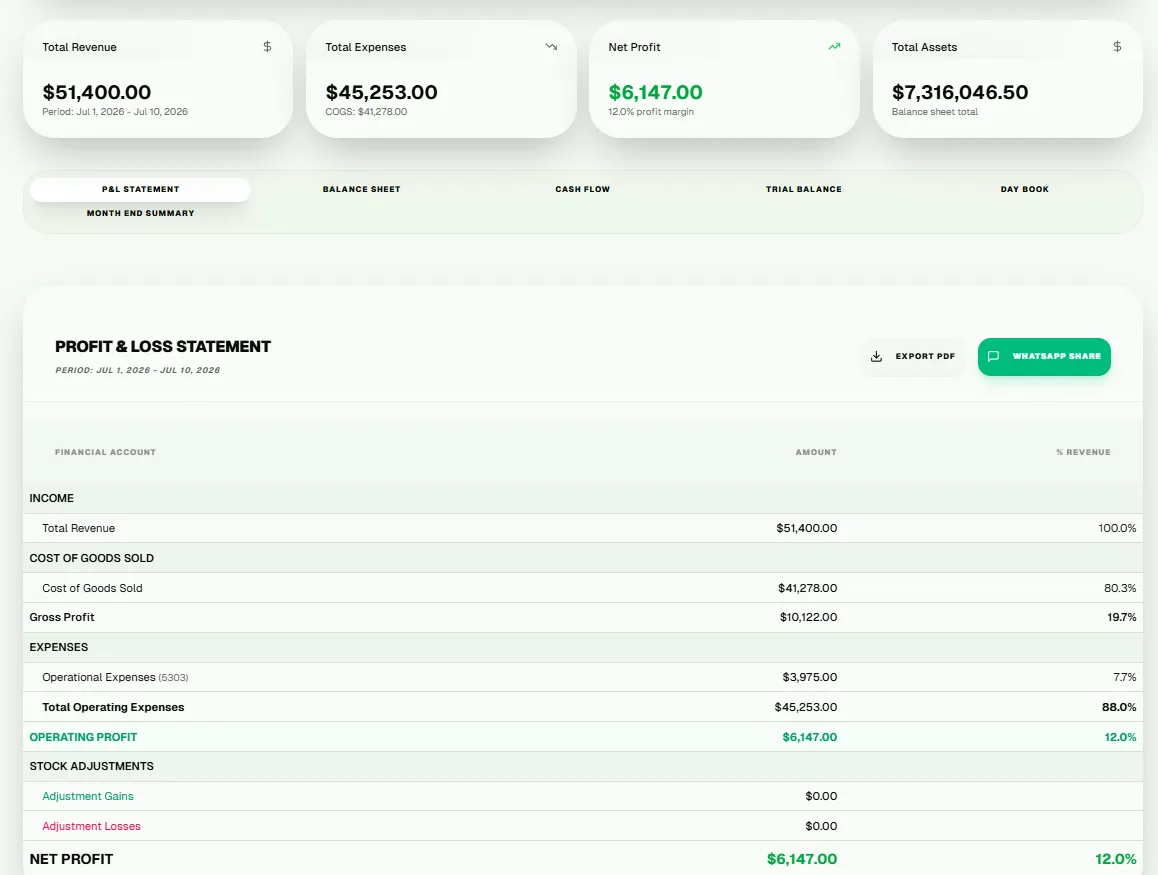
Task: Select Total Operating Expenses row label
Action: point(113,707)
